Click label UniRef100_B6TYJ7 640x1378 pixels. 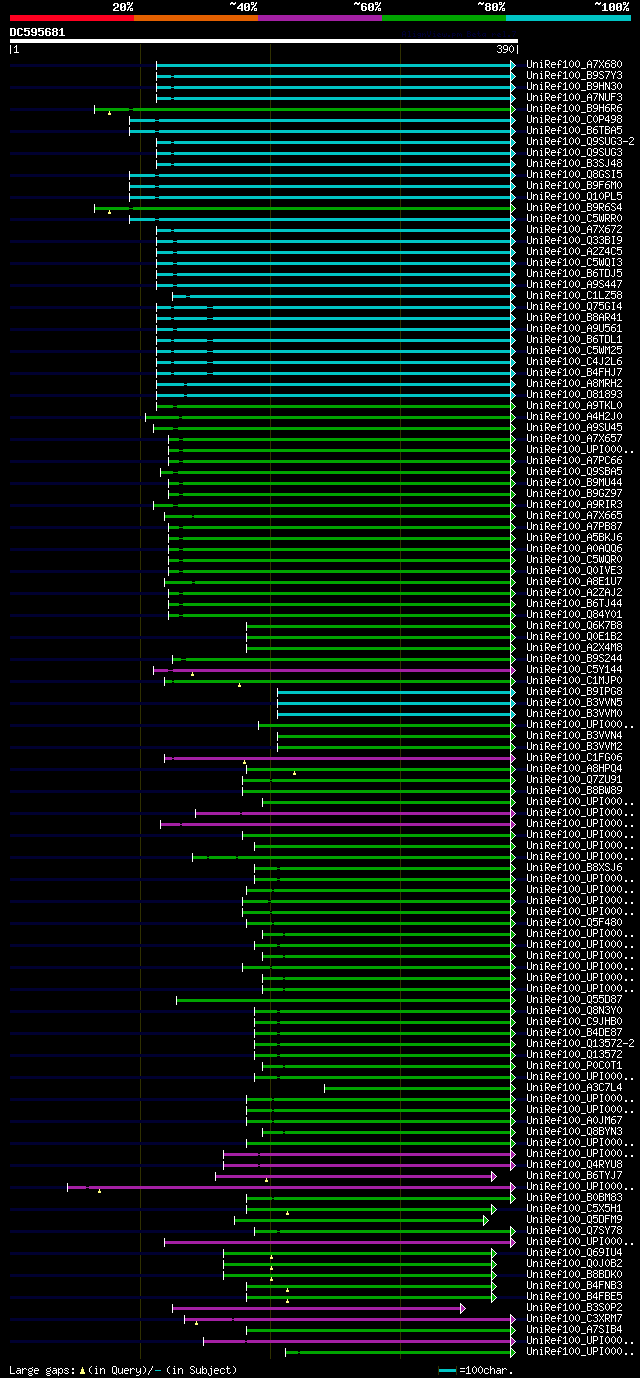click(x=574, y=1175)
